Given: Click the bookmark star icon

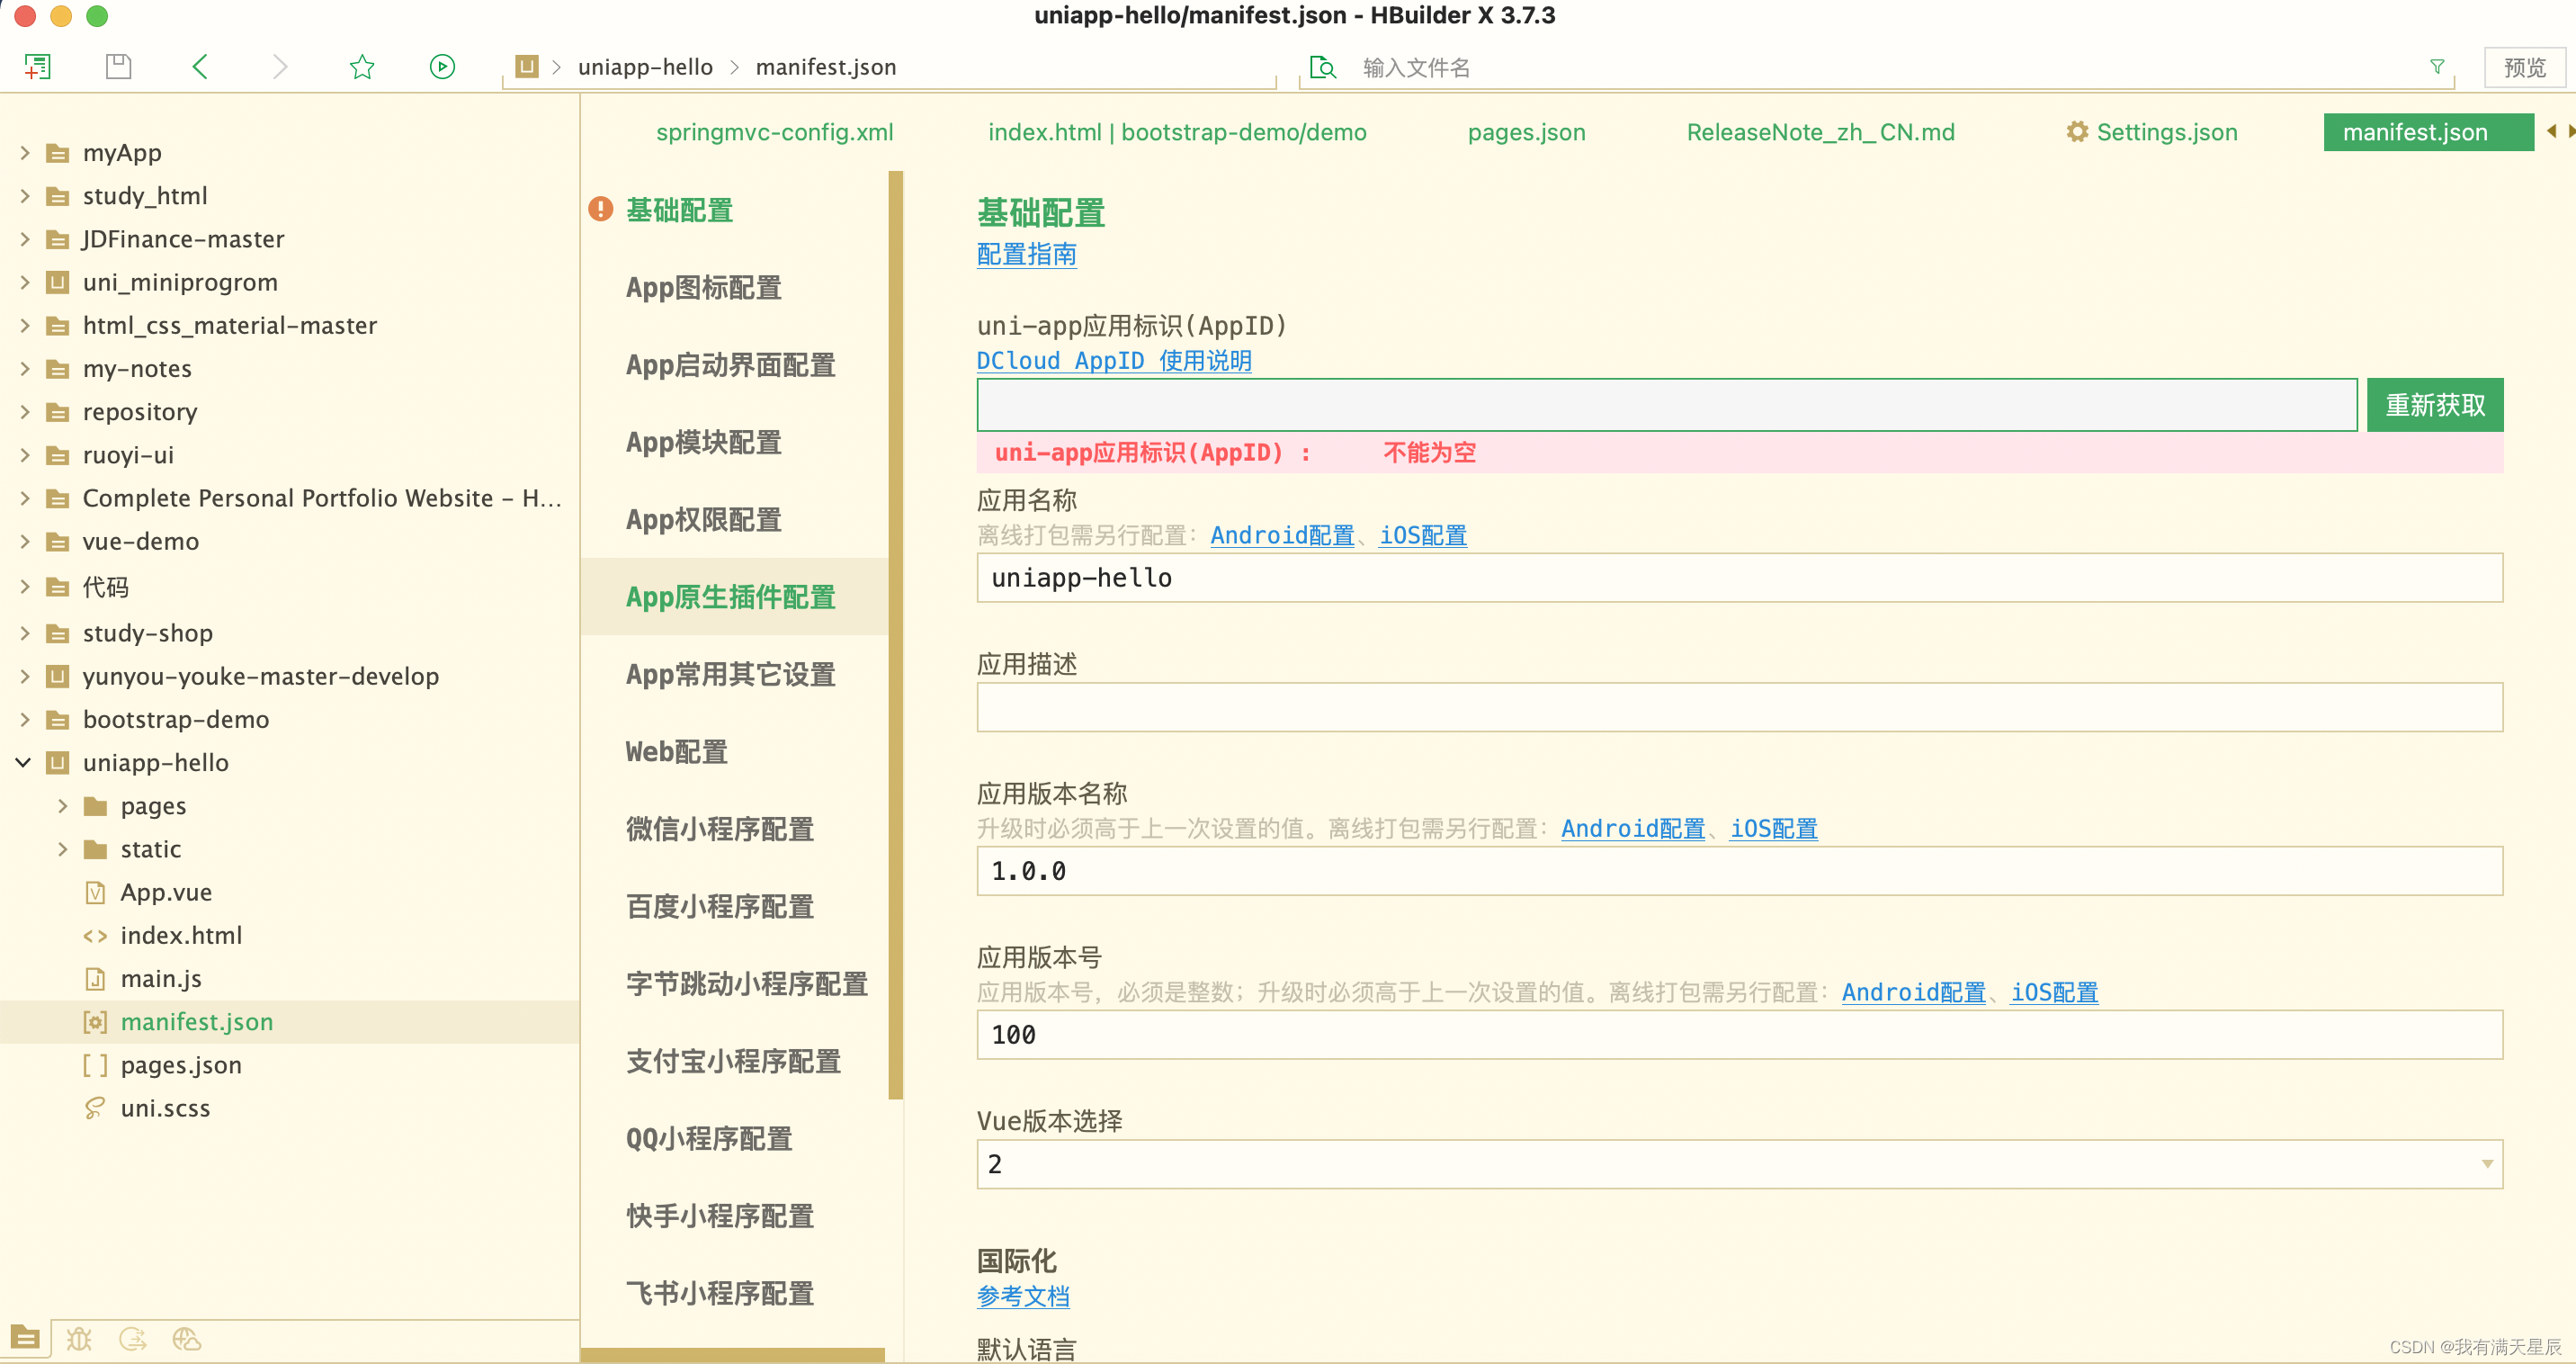Looking at the screenshot, I should [x=362, y=67].
